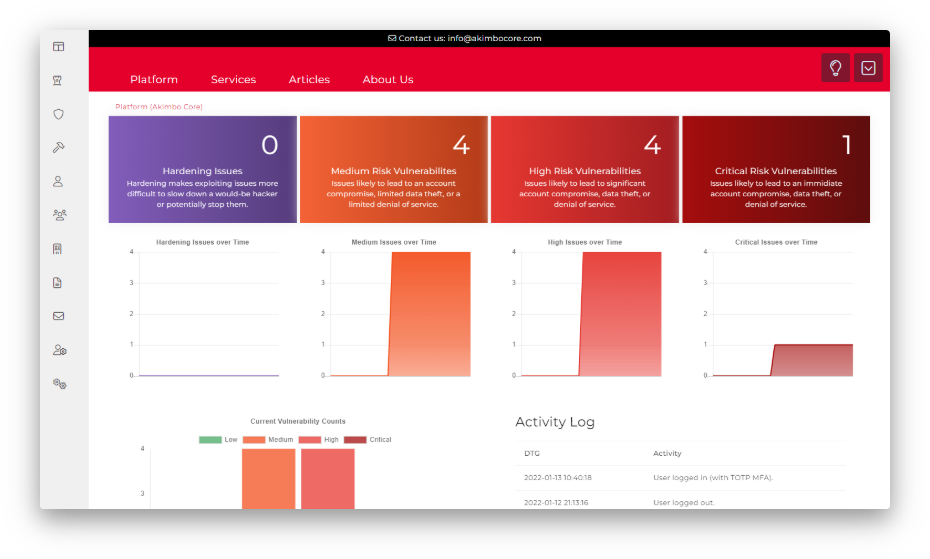The width and height of the screenshot is (930, 559).
Task: Open the double gears settings icon
Action: click(x=59, y=383)
